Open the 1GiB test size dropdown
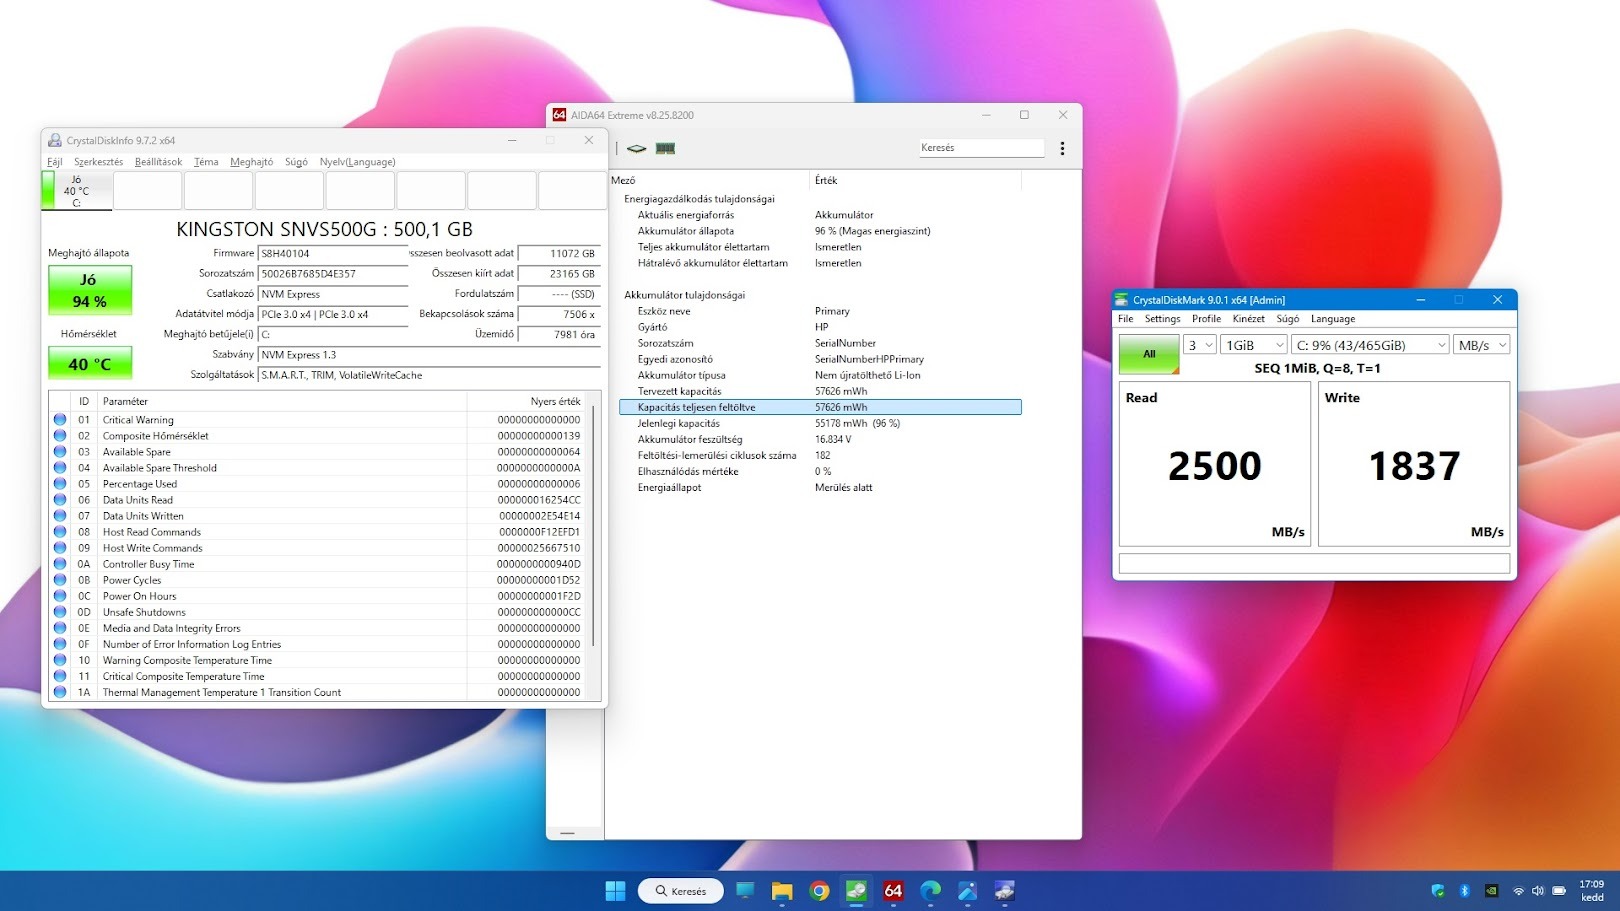Viewport: 1620px width, 911px height. 1255,345
